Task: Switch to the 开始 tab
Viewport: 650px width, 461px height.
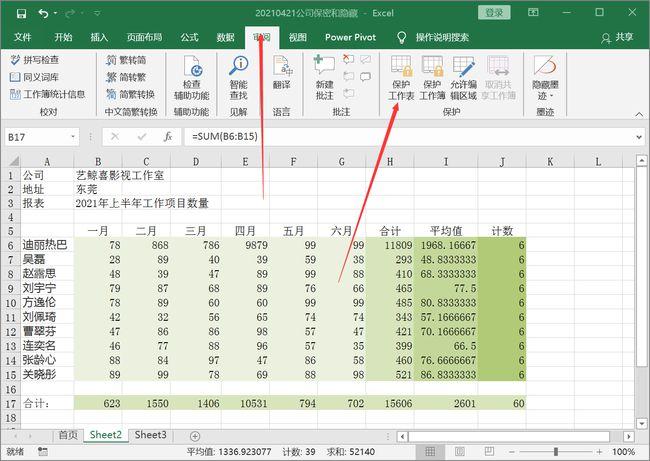Action: [63, 37]
